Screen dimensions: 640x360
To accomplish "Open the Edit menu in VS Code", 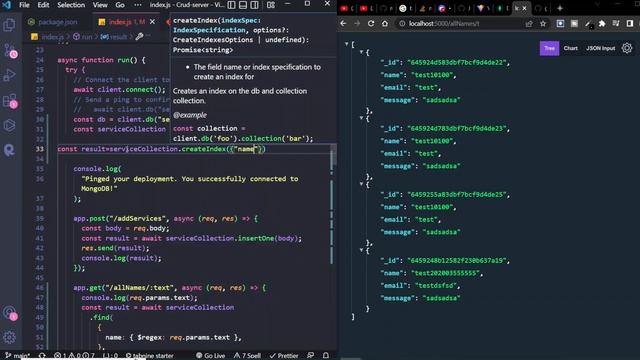I will [43, 5].
